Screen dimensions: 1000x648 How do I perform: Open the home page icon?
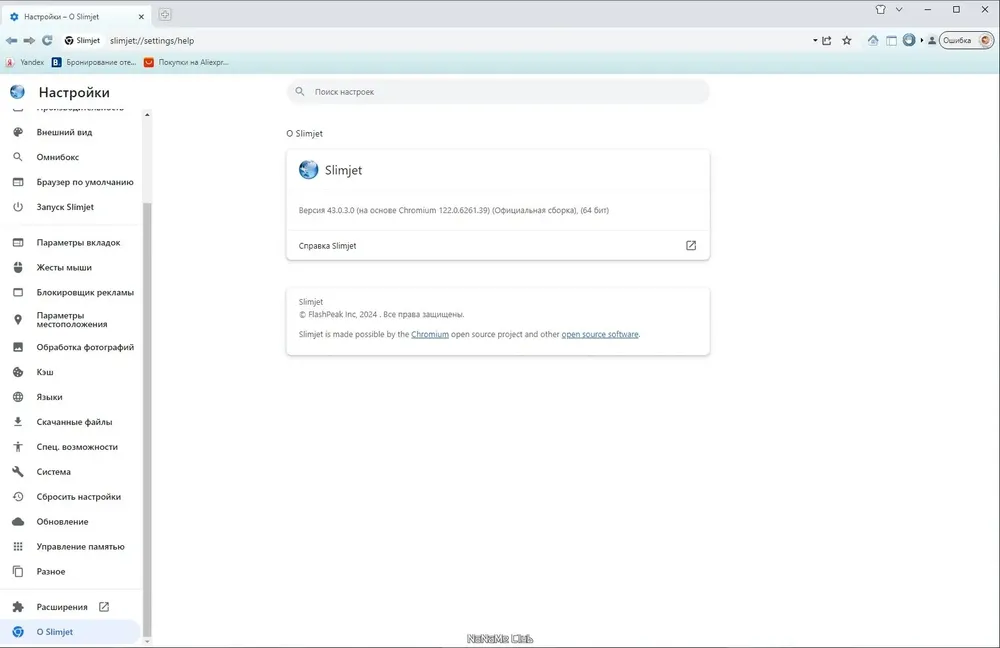pyautogui.click(x=873, y=40)
